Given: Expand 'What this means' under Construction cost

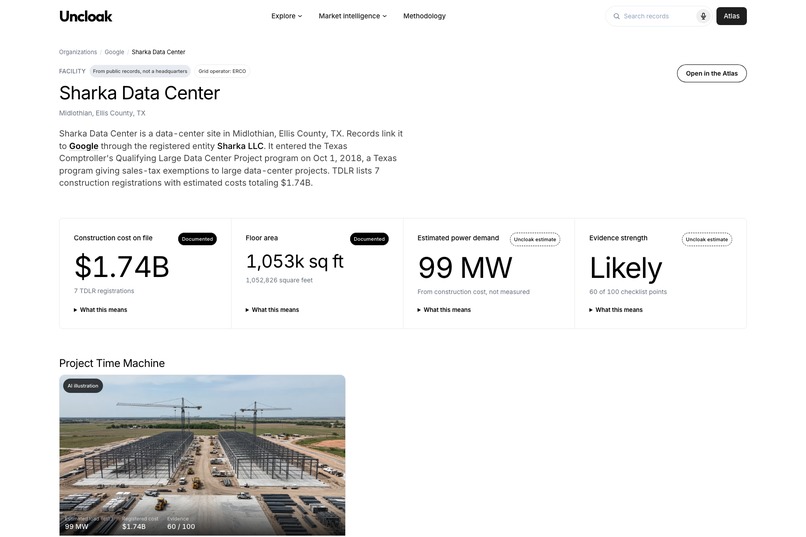Looking at the screenshot, I should (x=100, y=310).
